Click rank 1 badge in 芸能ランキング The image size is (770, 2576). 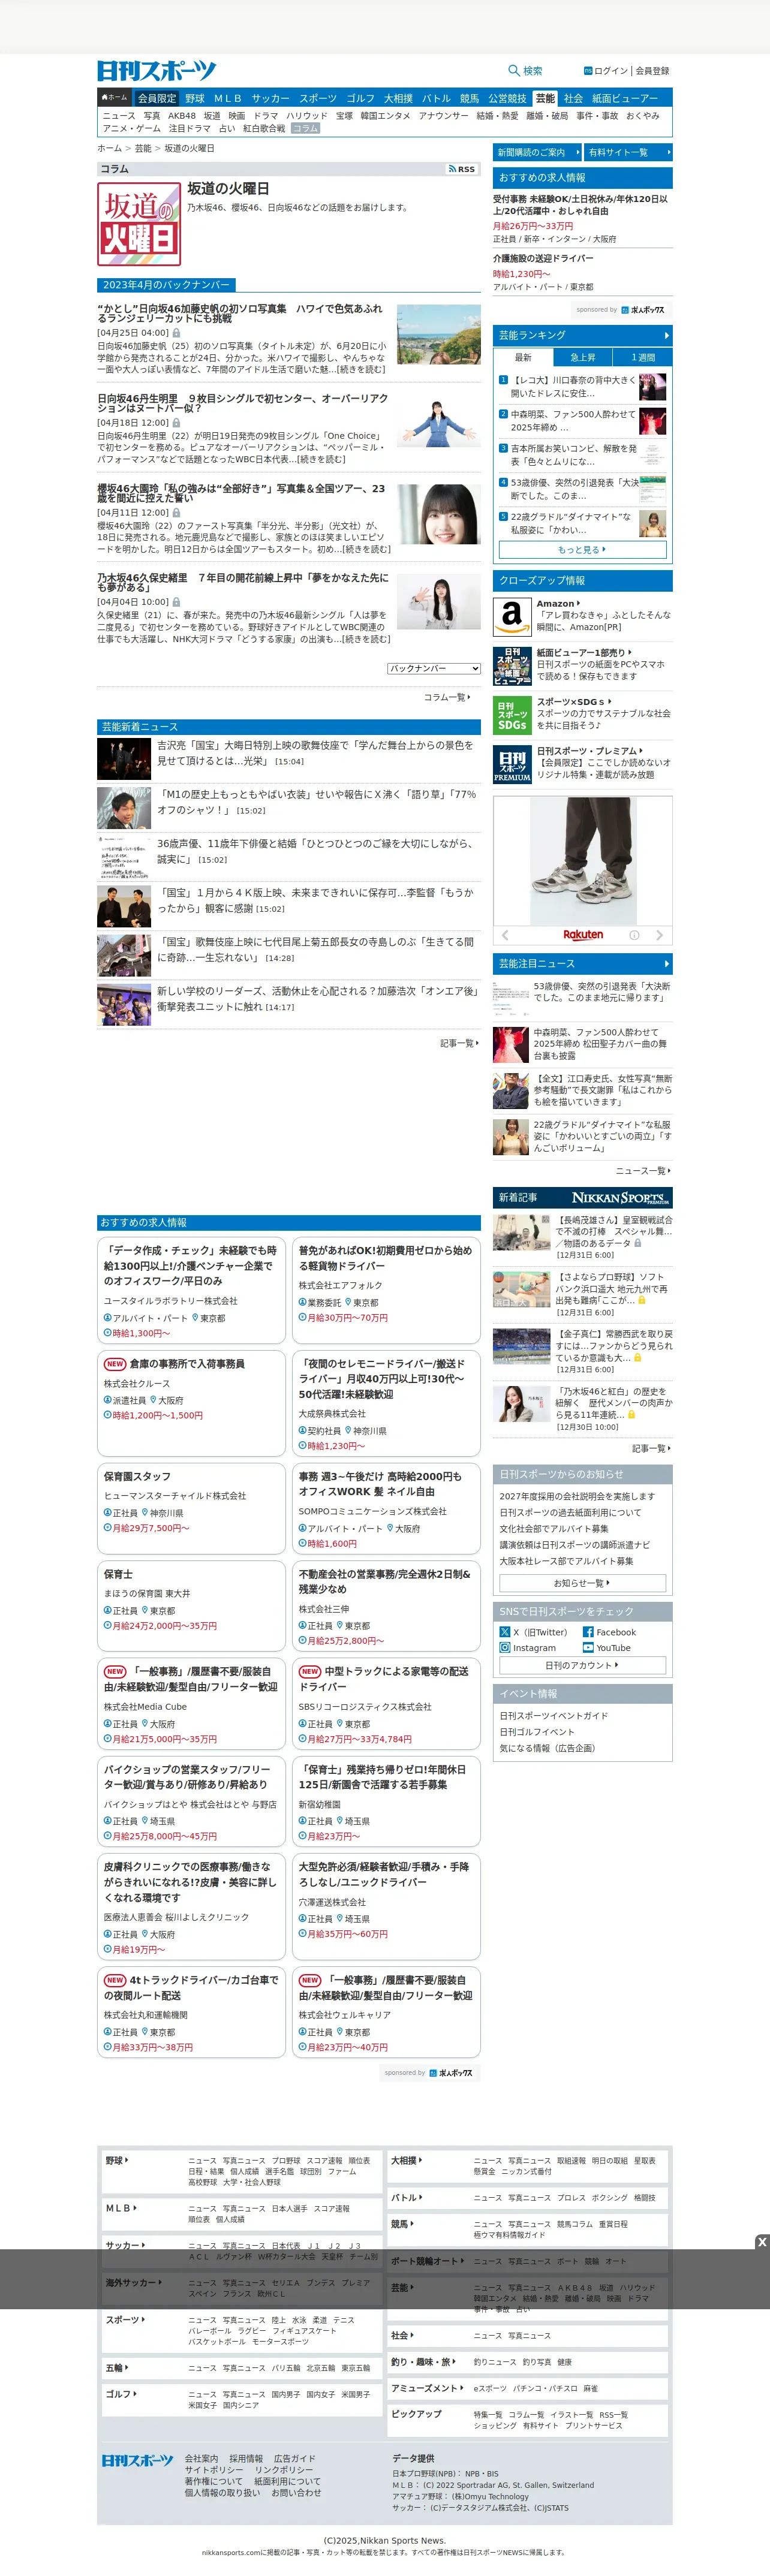click(x=503, y=380)
